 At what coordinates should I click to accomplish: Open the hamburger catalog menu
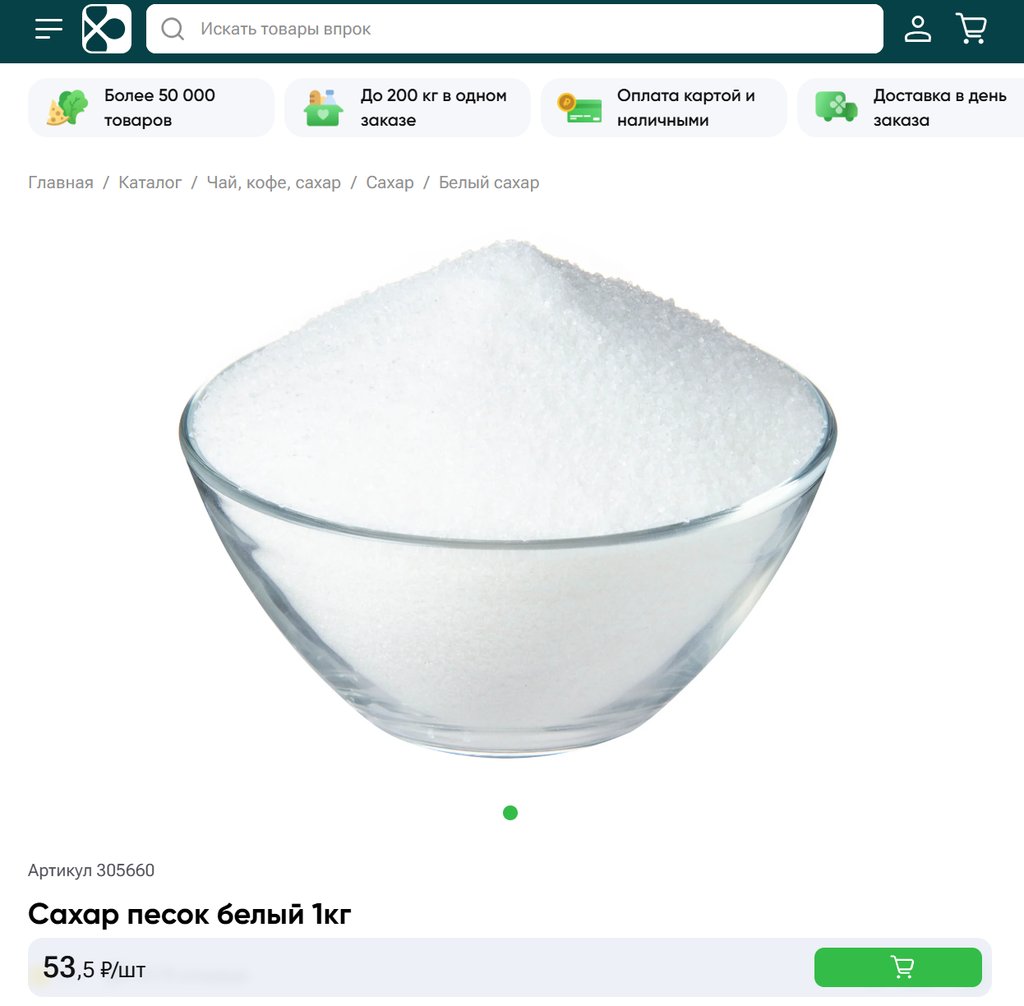(49, 29)
